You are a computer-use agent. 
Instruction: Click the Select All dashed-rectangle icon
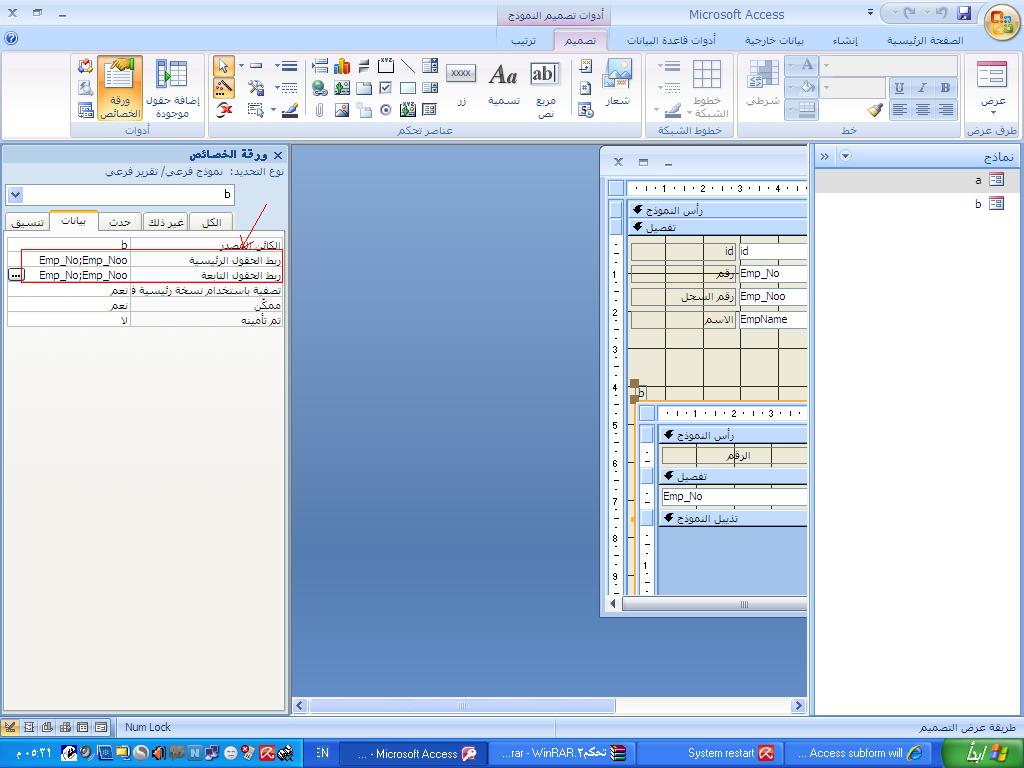click(x=256, y=110)
